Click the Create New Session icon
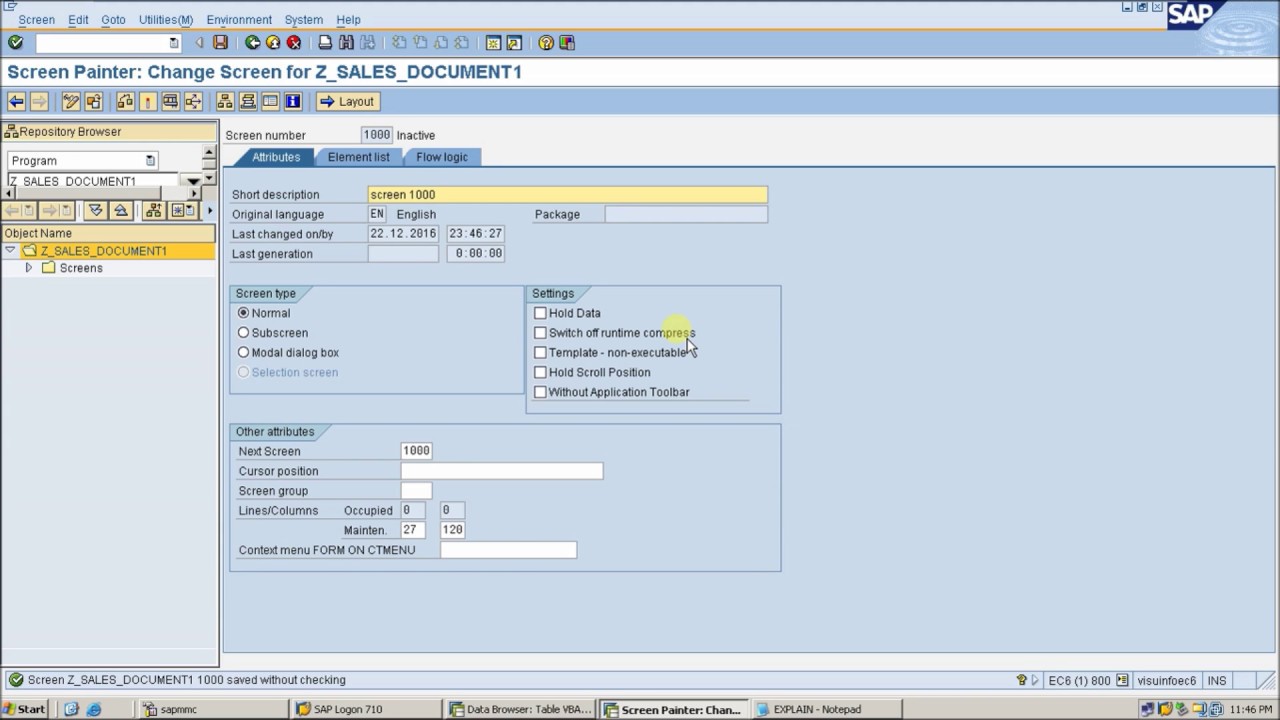 click(x=493, y=43)
